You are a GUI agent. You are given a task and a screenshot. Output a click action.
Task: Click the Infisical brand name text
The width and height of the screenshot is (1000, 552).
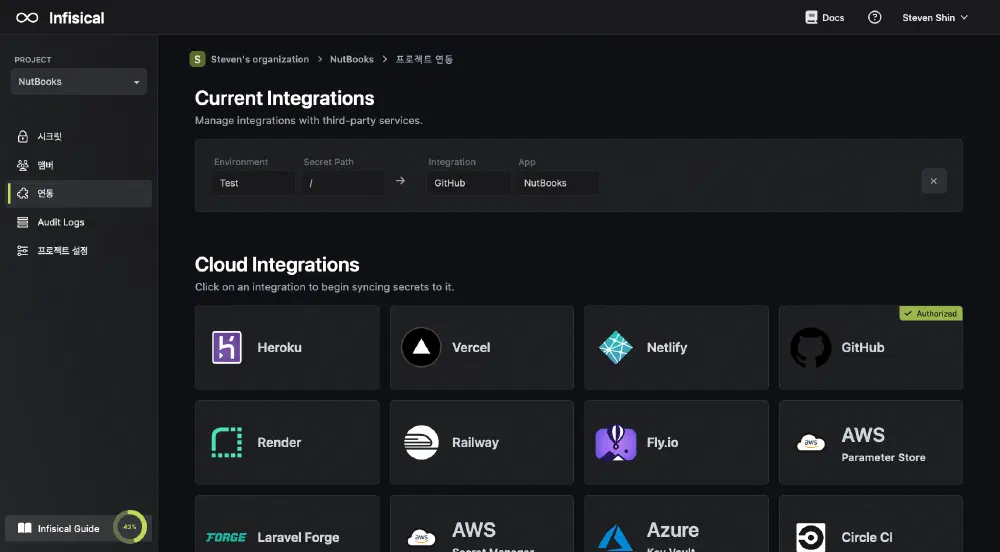[x=77, y=18]
